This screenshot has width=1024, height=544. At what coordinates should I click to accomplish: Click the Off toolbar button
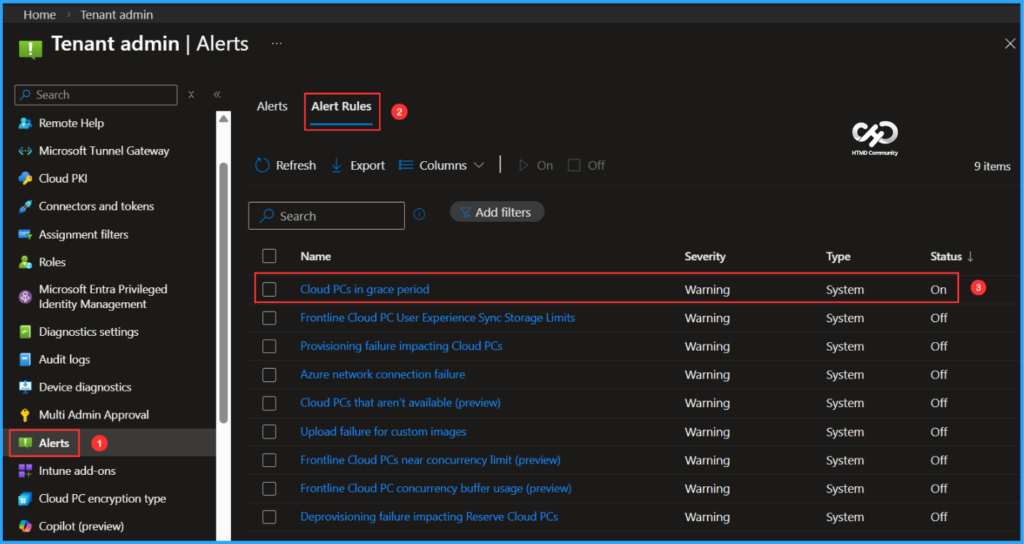[x=586, y=165]
